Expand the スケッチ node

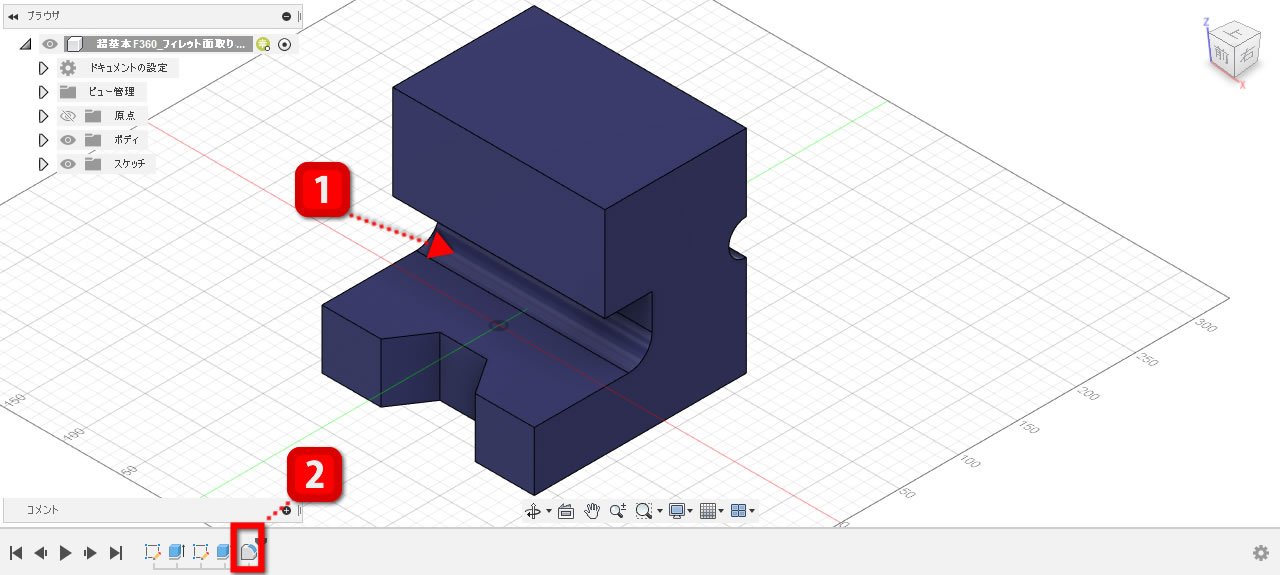tap(43, 164)
